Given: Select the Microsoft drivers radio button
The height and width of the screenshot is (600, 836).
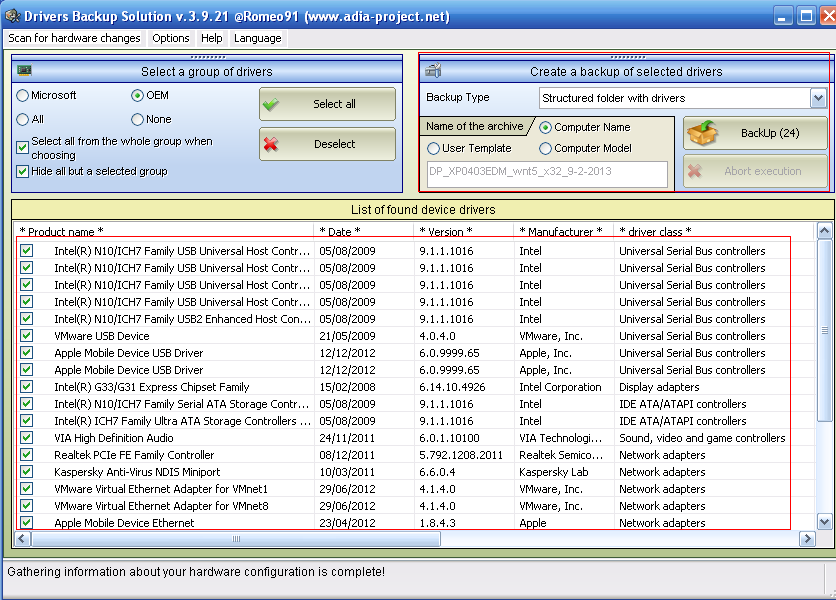Looking at the screenshot, I should (x=22, y=95).
